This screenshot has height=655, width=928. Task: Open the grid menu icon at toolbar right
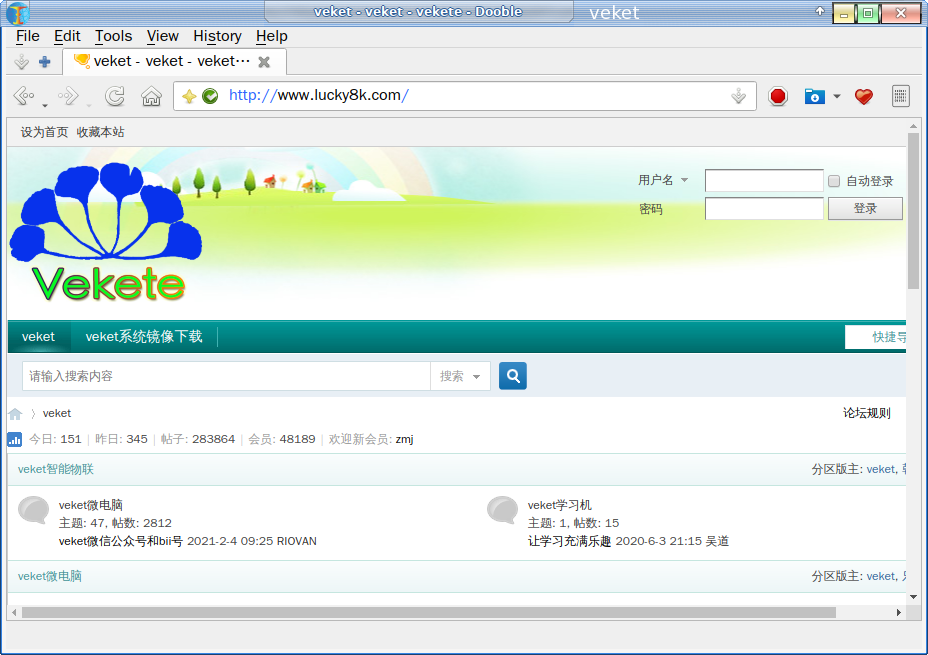[x=900, y=96]
